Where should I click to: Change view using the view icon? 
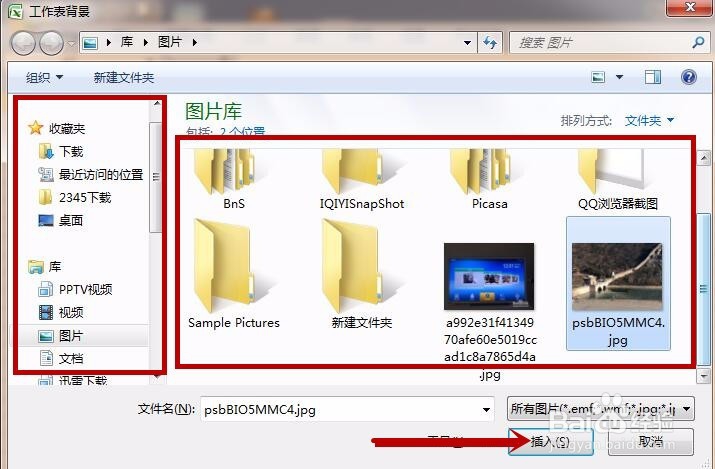[598, 77]
